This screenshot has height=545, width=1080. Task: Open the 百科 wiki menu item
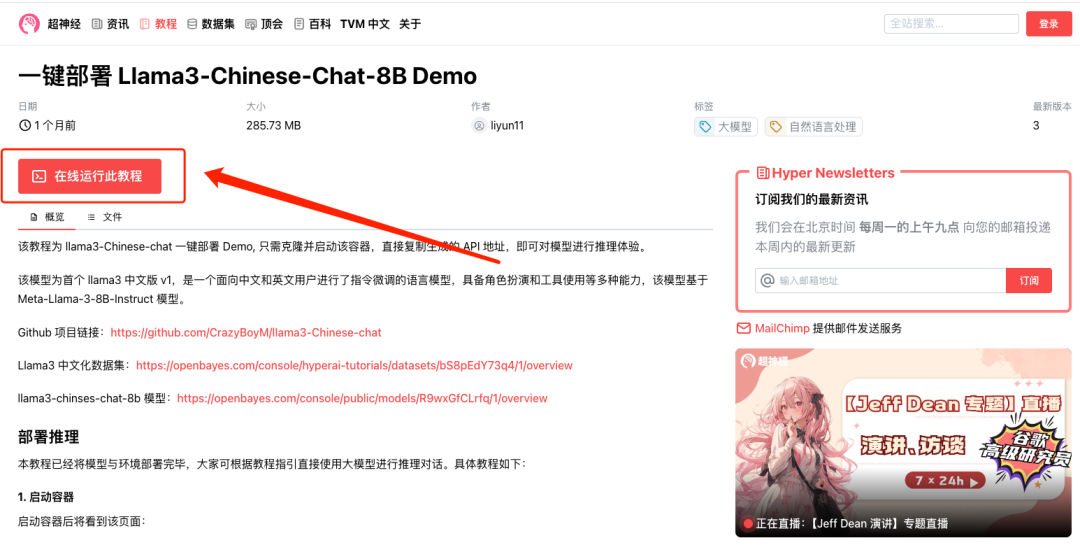312,24
